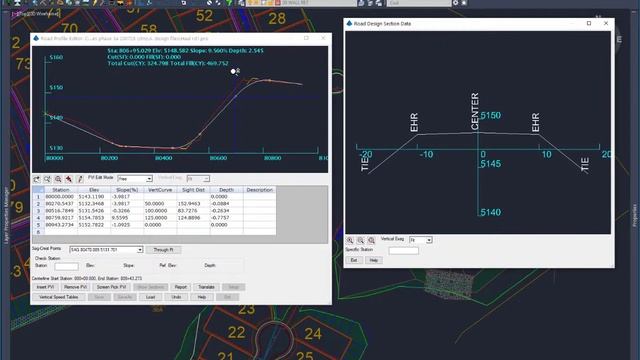Open Layer Properties Manager side panel
The height and width of the screenshot is (360, 640).
coord(6,216)
